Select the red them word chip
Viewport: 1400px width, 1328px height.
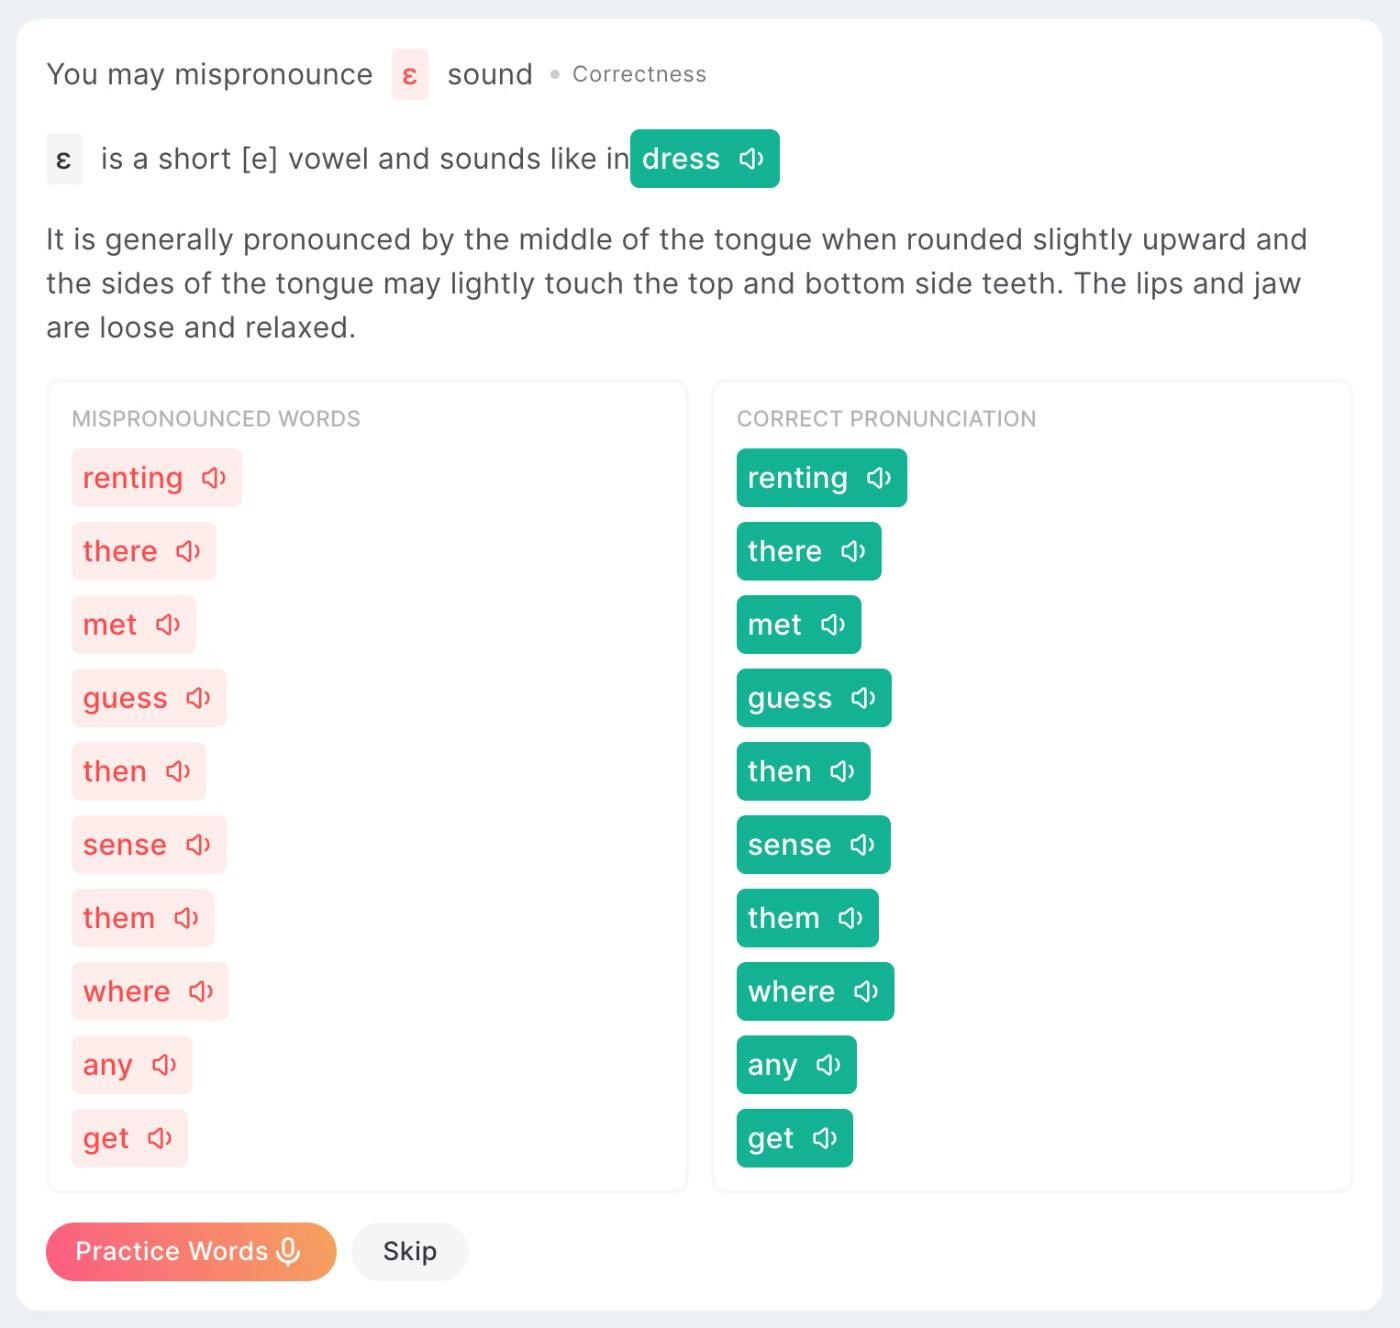click(x=119, y=918)
